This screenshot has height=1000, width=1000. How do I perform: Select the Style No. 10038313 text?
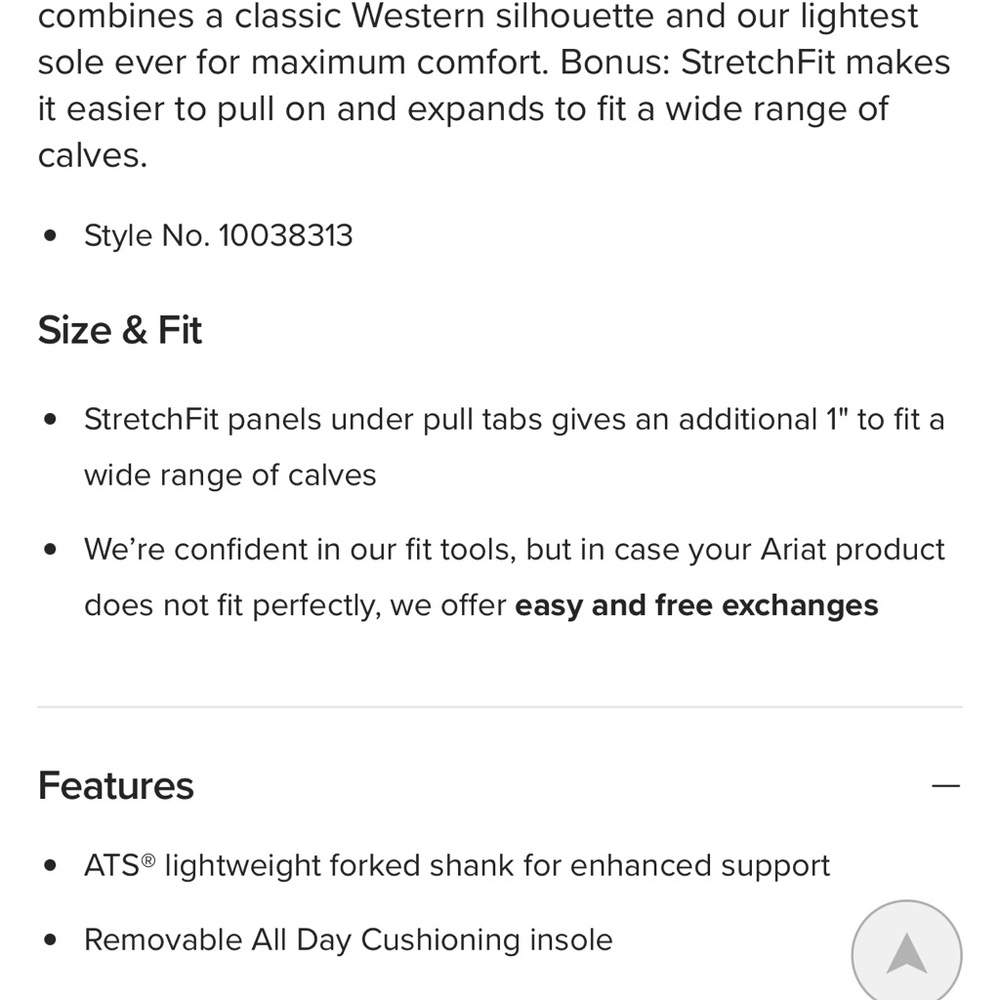[x=218, y=235]
